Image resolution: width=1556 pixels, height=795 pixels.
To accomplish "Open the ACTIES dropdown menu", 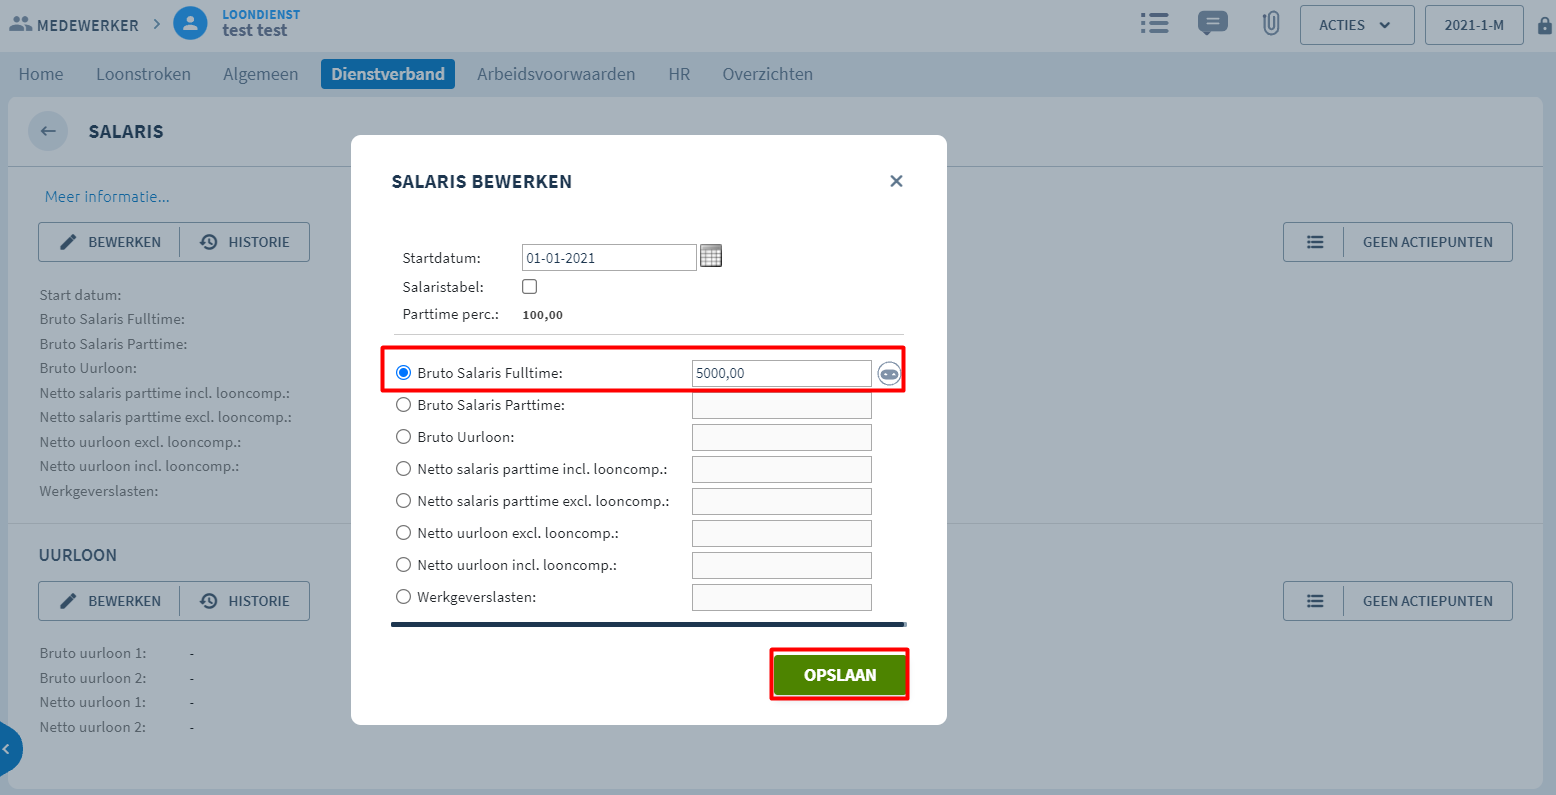I will (x=1356, y=24).
